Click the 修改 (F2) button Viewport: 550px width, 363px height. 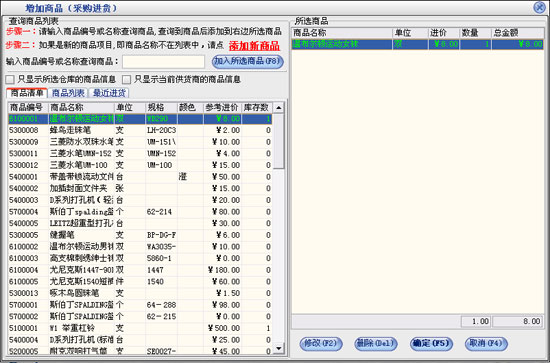pos(321,343)
